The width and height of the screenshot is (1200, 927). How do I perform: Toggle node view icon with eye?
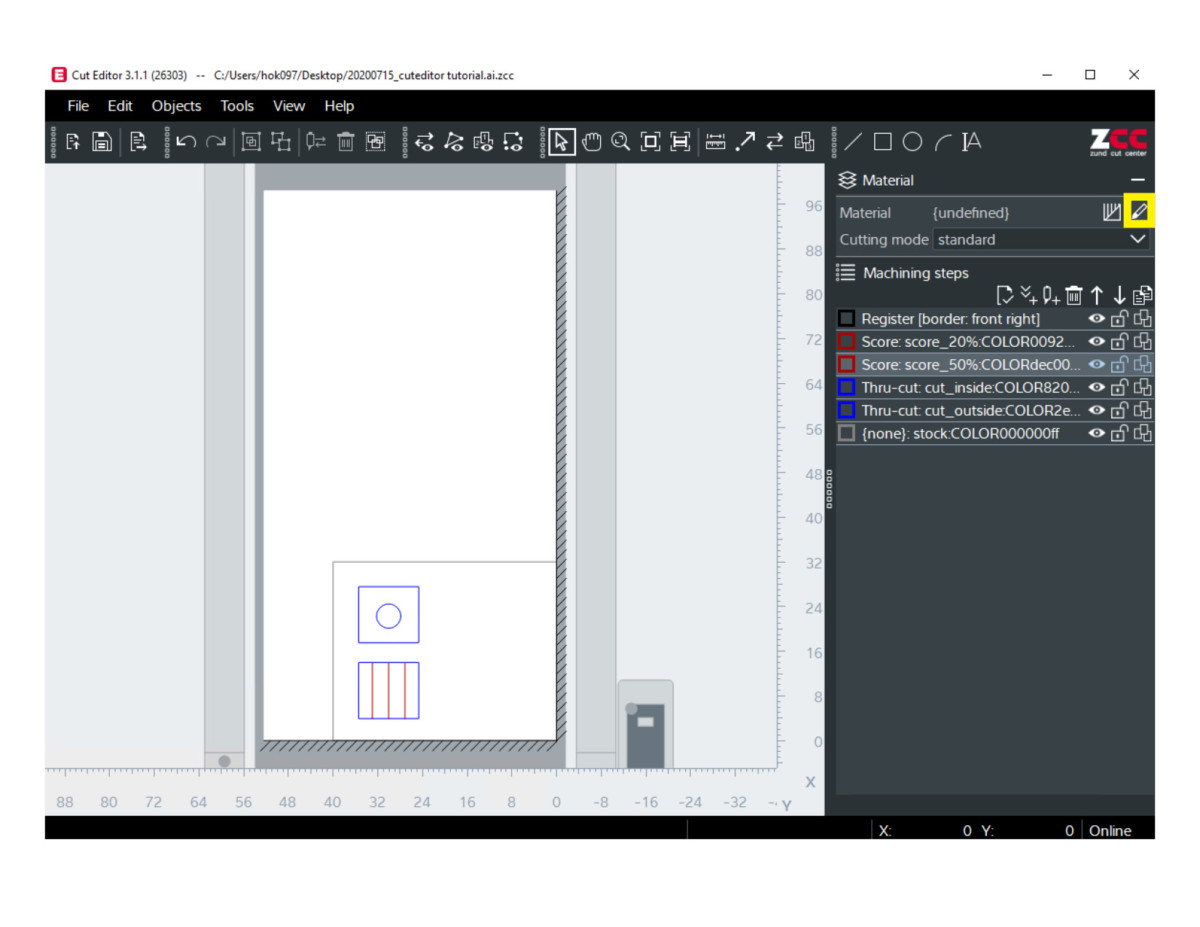(454, 142)
